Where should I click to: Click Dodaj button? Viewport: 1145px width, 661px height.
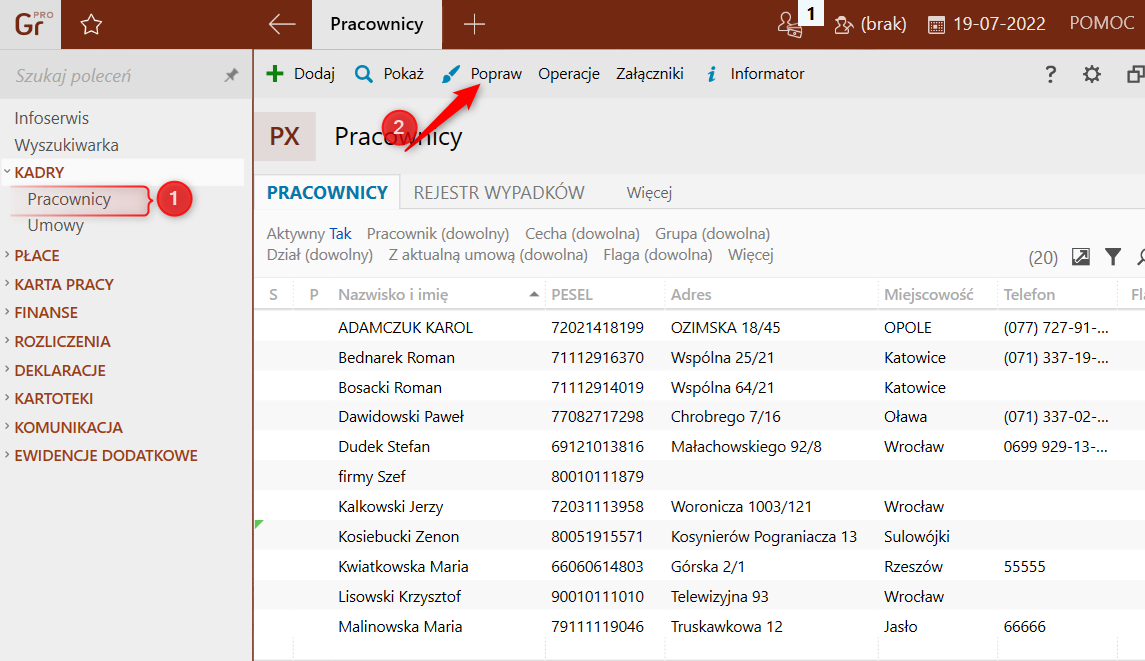[x=300, y=74]
